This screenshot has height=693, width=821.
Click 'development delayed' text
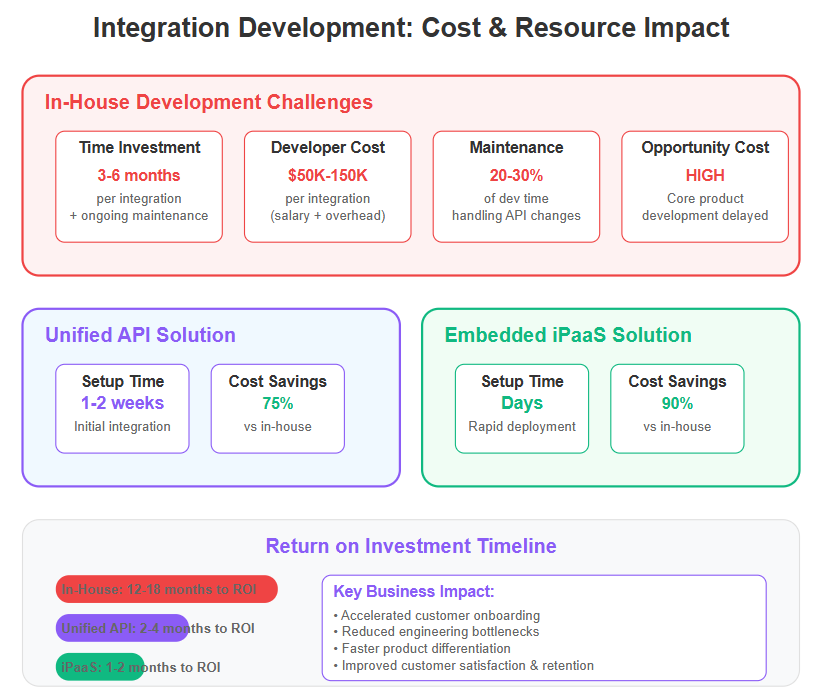coord(705,216)
